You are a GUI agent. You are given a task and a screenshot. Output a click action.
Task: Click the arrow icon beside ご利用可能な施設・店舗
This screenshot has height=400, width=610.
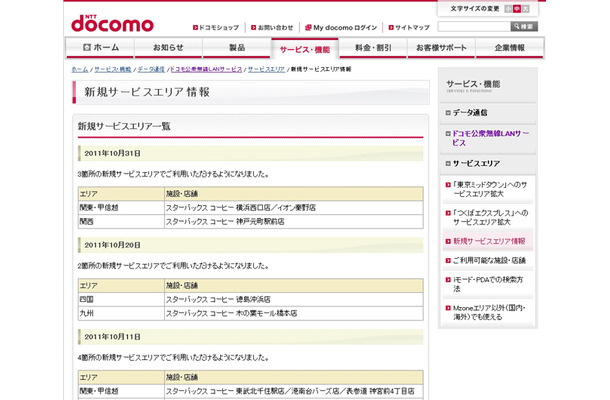[448, 260]
